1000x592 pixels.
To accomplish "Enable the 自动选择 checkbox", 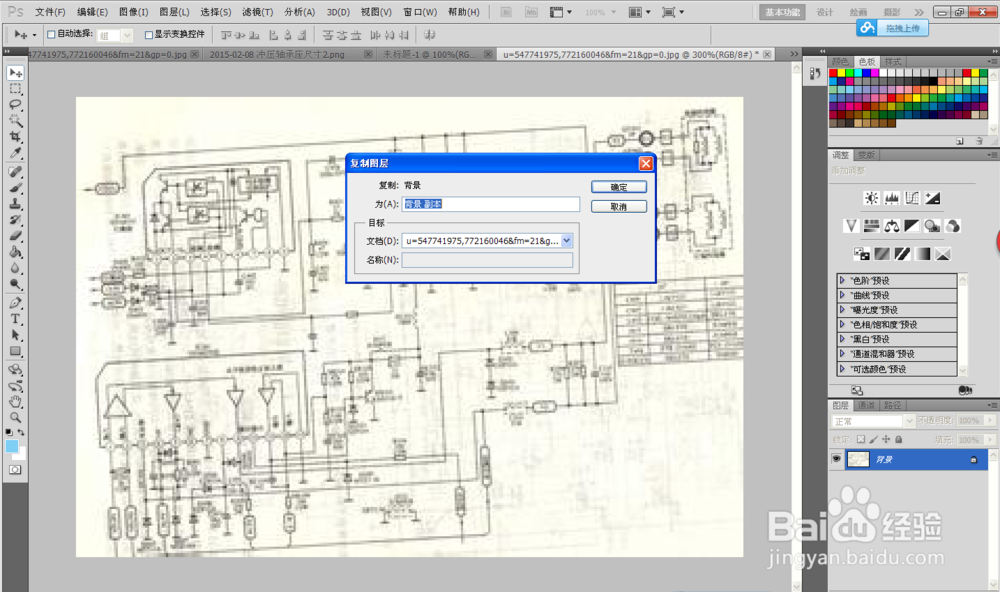I will point(51,34).
